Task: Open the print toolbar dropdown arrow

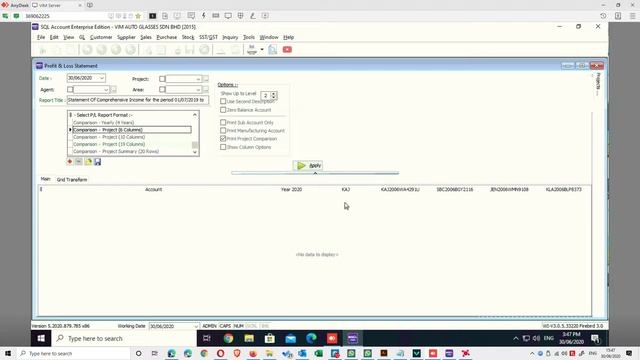Action: point(262,49)
